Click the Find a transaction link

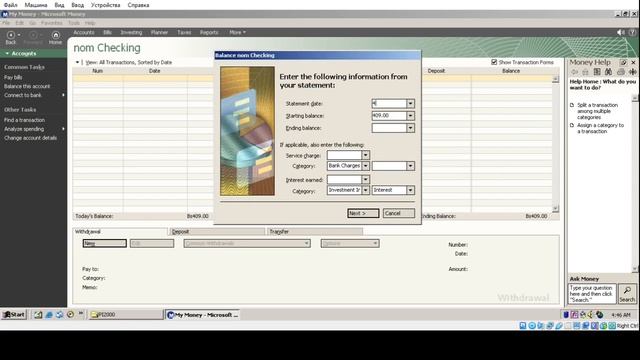tap(24, 120)
